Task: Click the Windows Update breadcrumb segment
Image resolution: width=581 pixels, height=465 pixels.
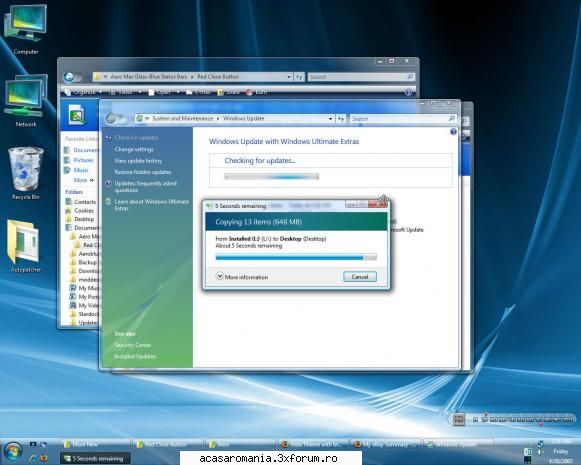Action: click(243, 119)
